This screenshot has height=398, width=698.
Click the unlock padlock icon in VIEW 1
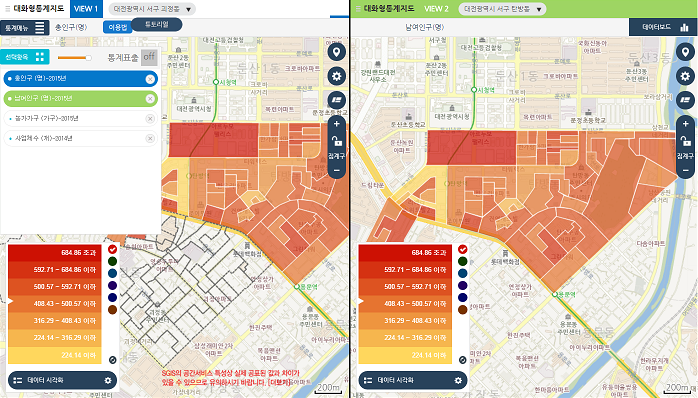pyautogui.click(x=337, y=141)
